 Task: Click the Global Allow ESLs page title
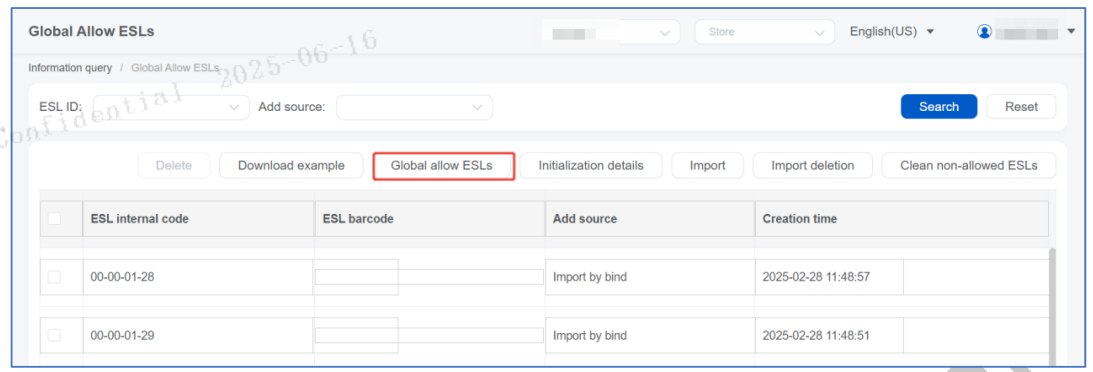point(91,31)
